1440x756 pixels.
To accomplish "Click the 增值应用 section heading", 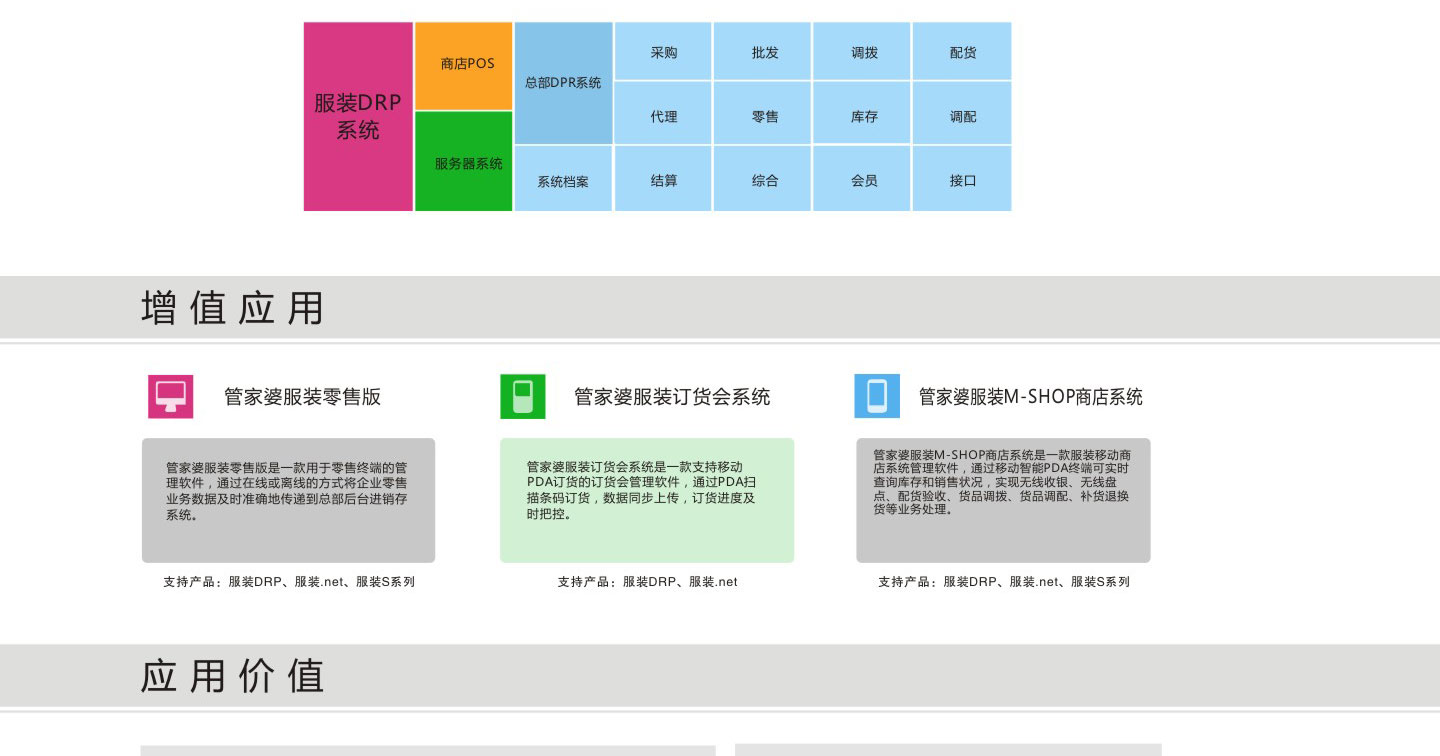I will coord(233,308).
